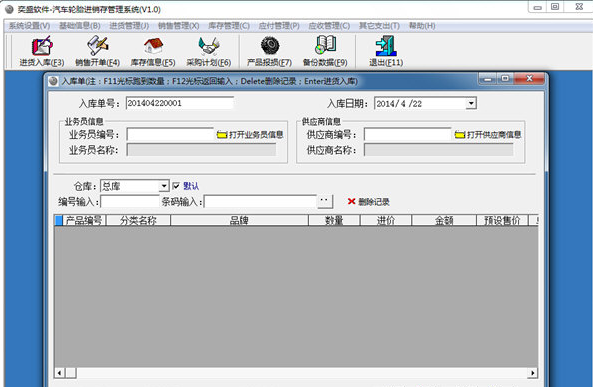
Task: Open the 产品报损(F7) tire icon
Action: pos(270,46)
